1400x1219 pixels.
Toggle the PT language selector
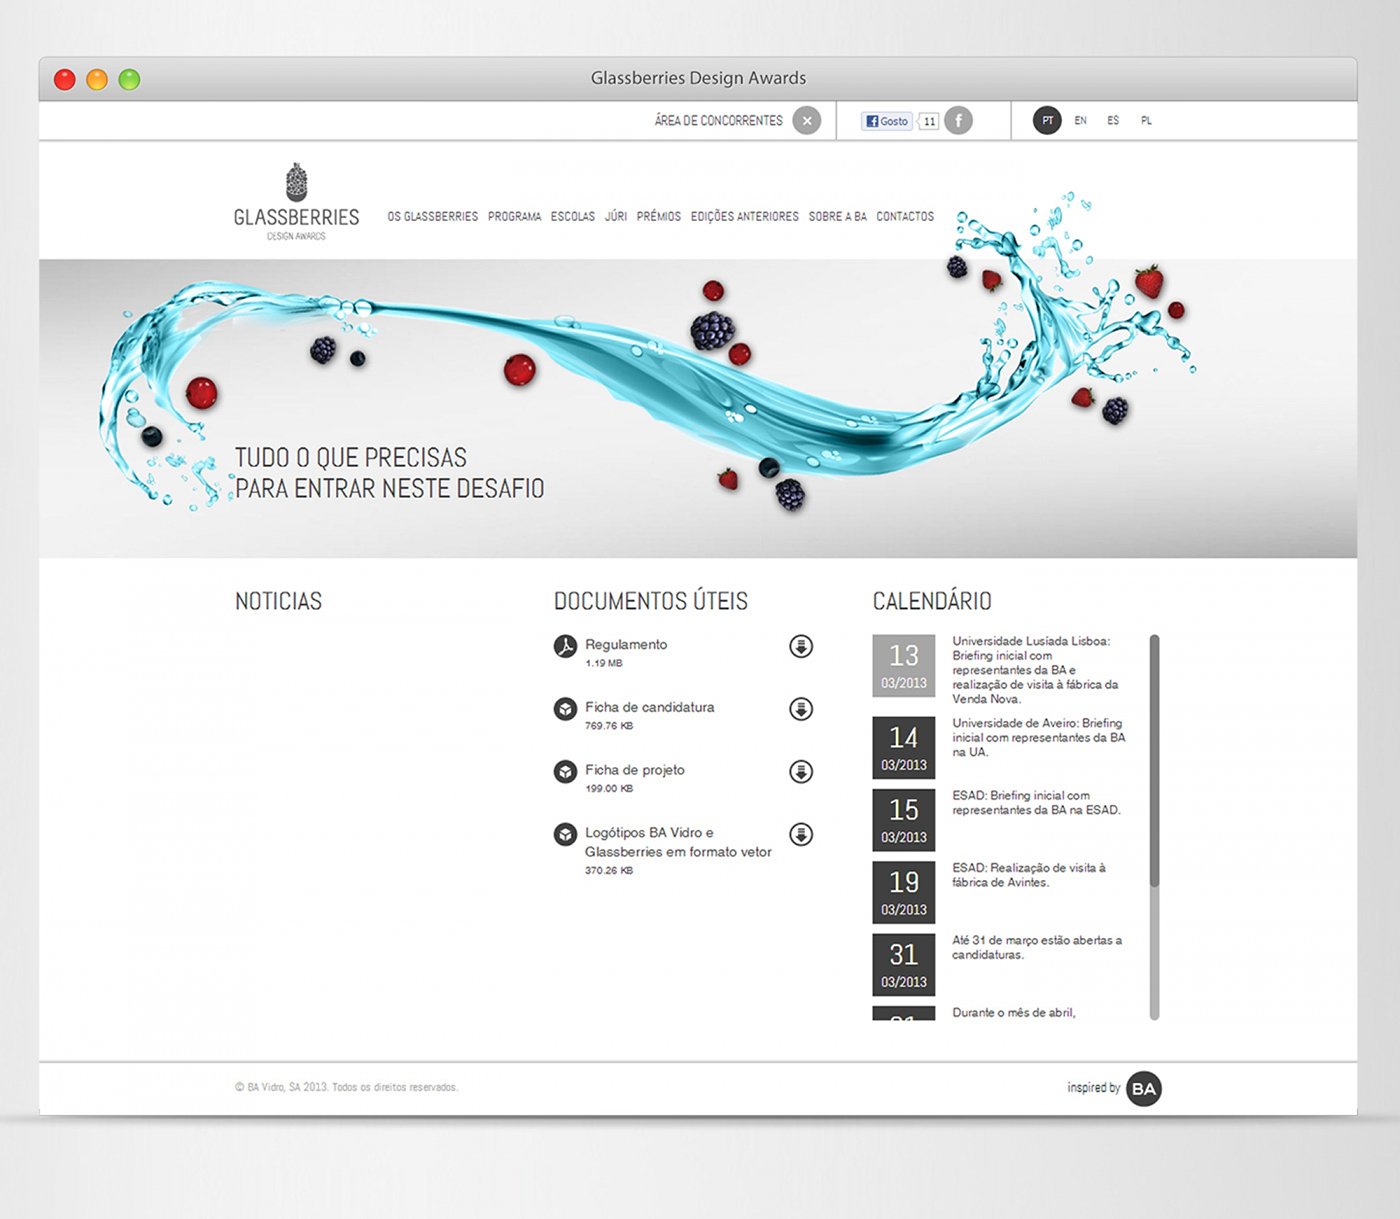pyautogui.click(x=1047, y=120)
